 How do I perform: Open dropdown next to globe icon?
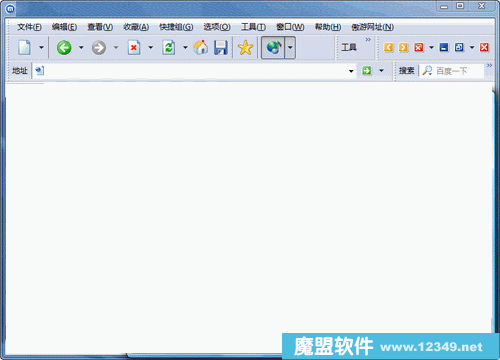coord(290,48)
